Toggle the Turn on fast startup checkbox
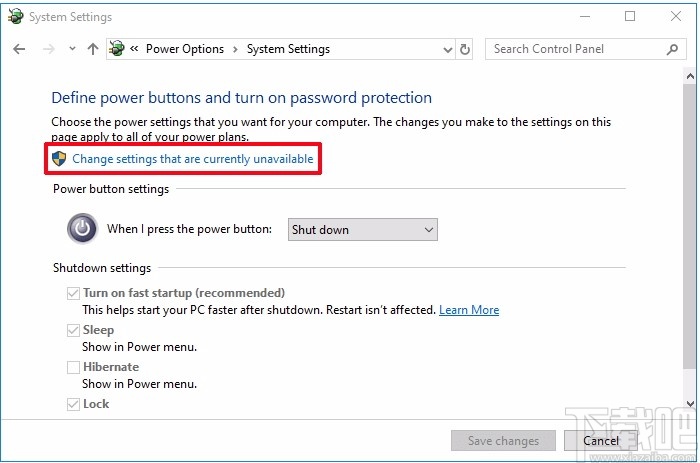700x463 pixels. 73,293
